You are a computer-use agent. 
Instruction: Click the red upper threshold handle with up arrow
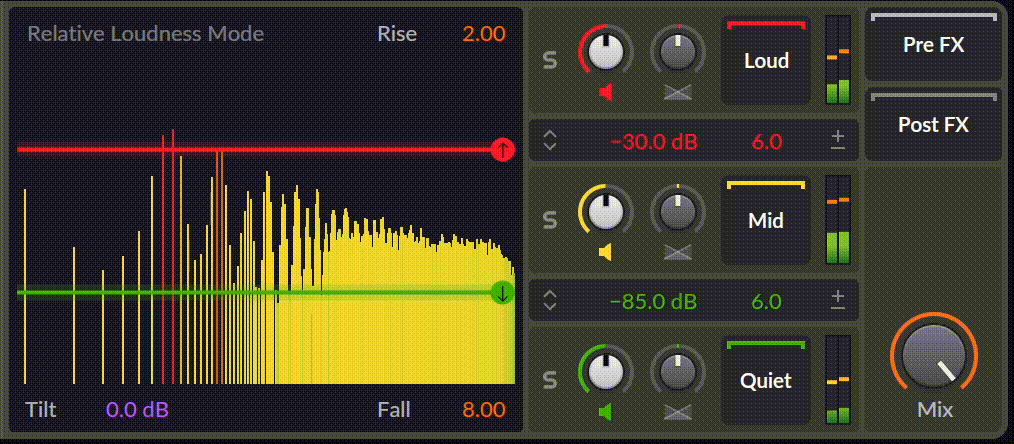[x=502, y=149]
